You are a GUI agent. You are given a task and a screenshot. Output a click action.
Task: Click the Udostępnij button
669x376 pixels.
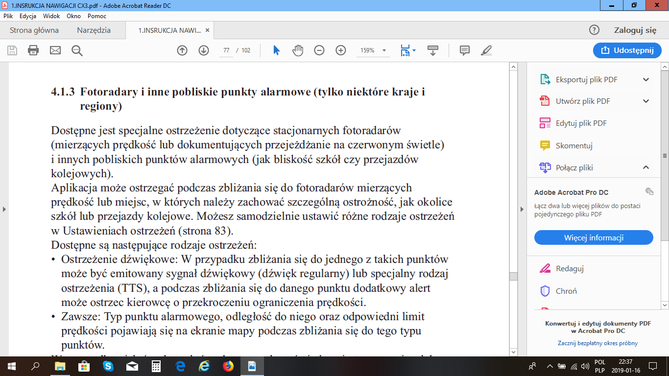(x=627, y=50)
